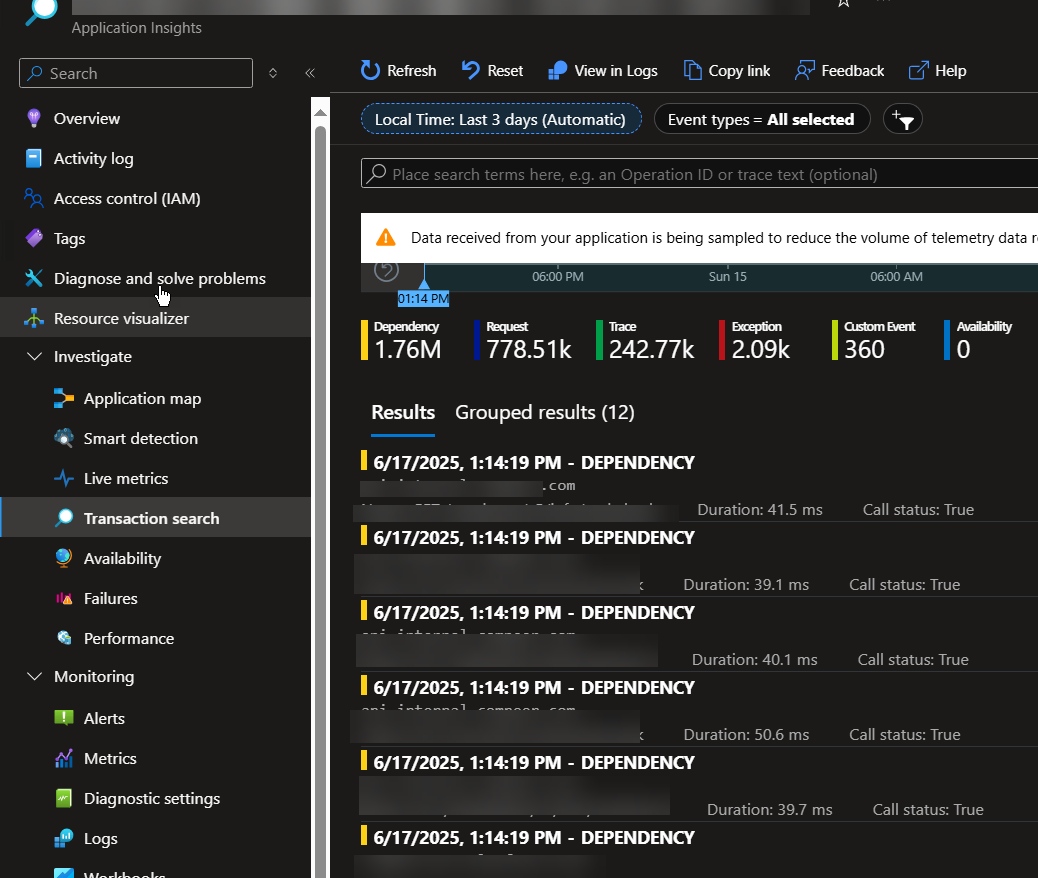Open dependency result with Duration 50.6 ms
1038x878 pixels.
click(699, 709)
